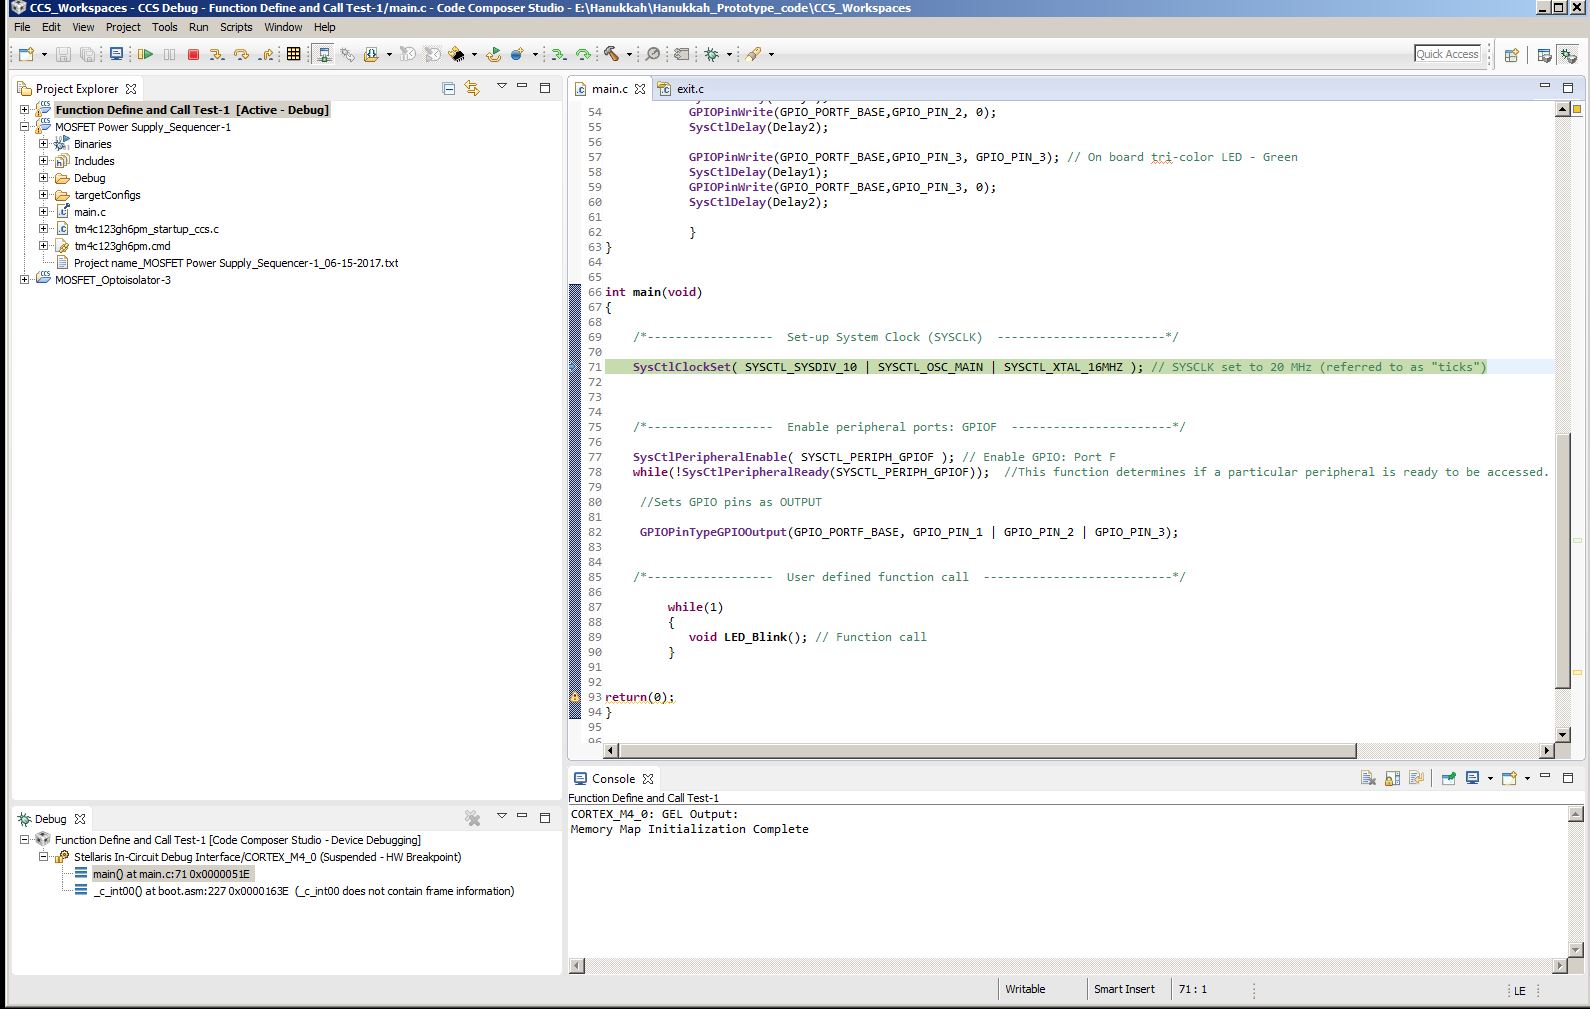Expand the Includes folder tree node
Screen dimensions: 1590x1009
point(43,161)
